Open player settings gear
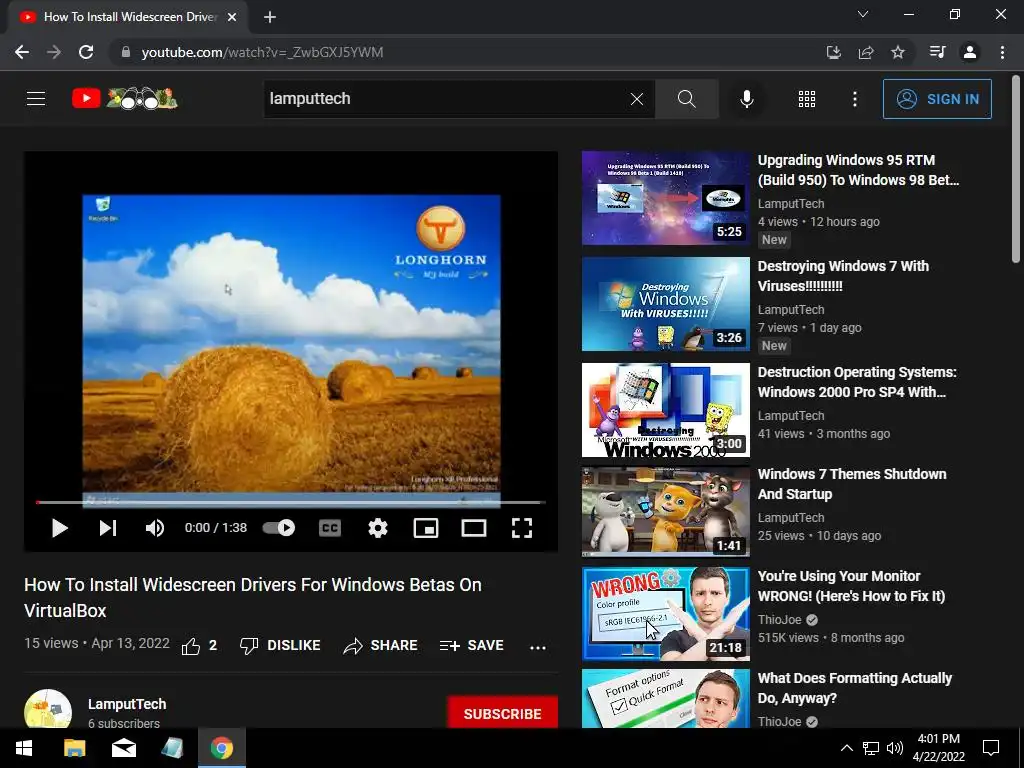This screenshot has height=768, width=1024. pos(377,528)
